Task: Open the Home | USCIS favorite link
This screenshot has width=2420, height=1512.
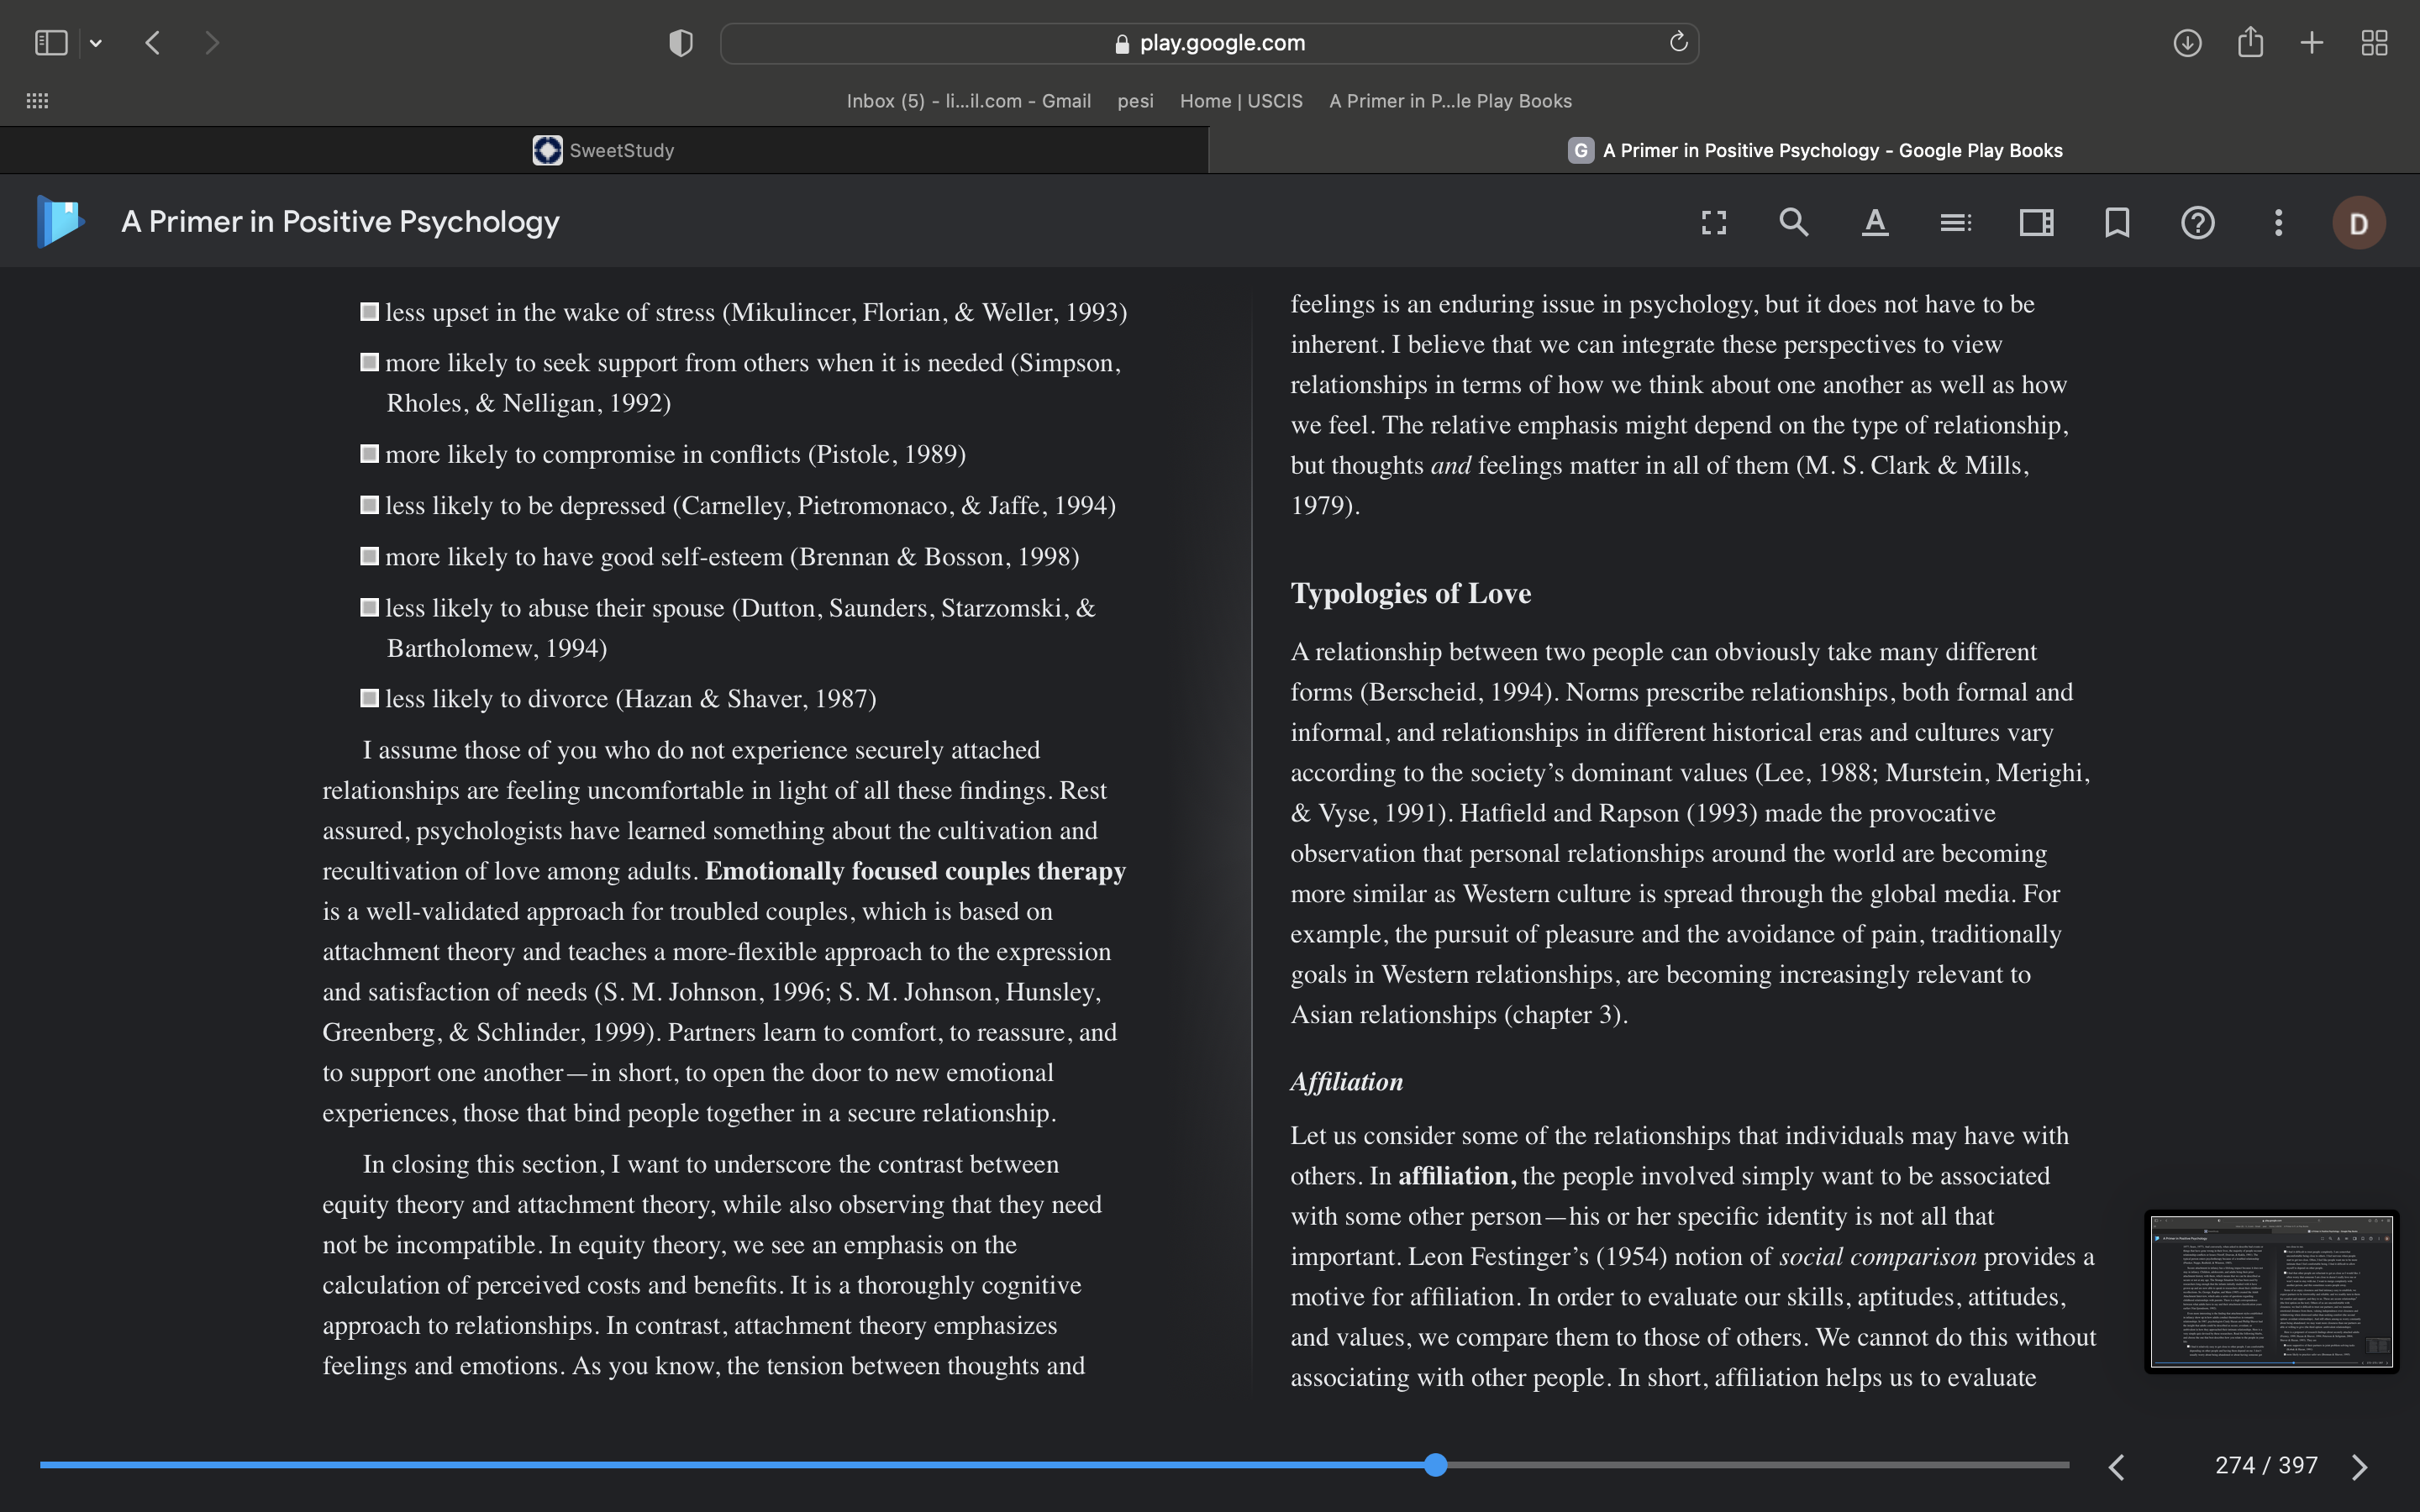Action: tap(1241, 101)
